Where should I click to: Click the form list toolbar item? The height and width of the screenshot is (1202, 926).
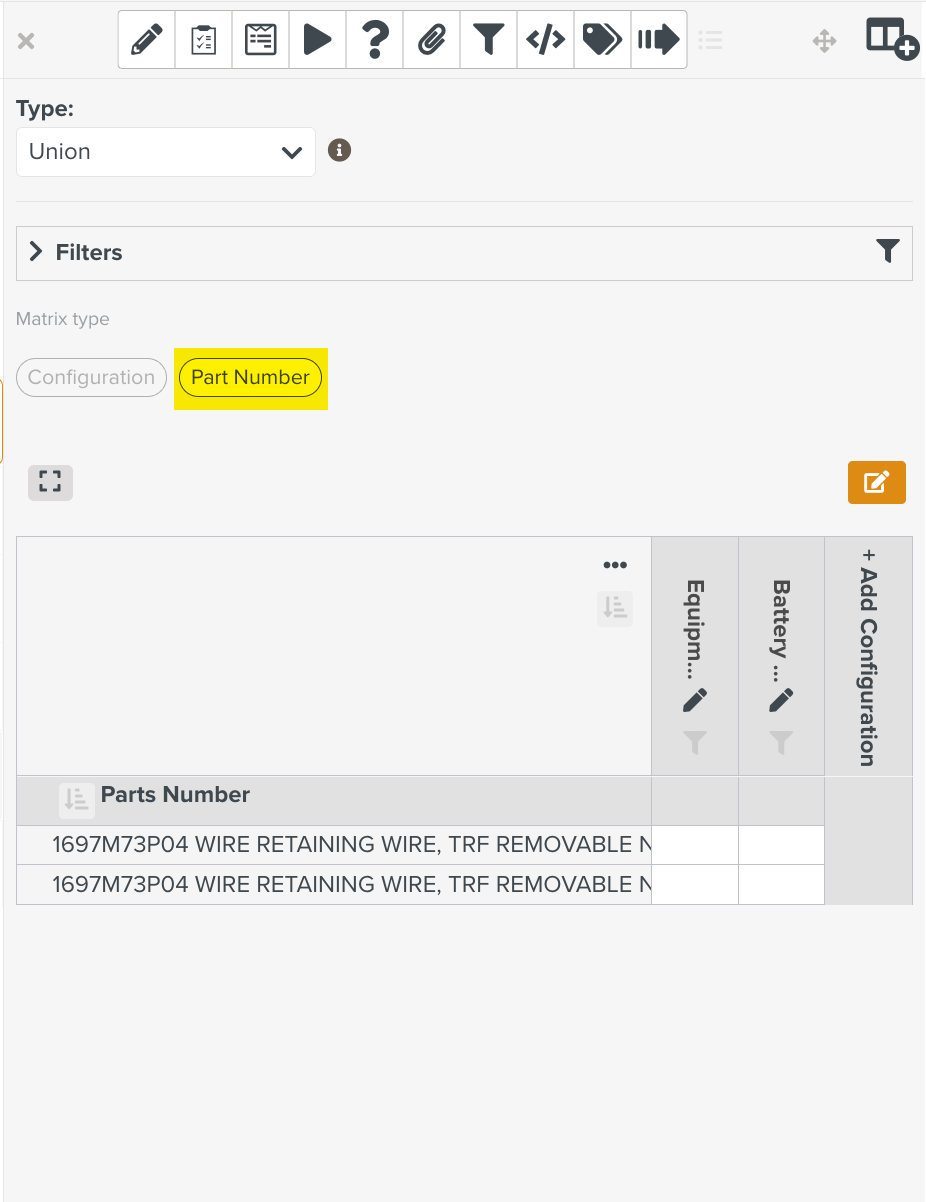click(260, 40)
